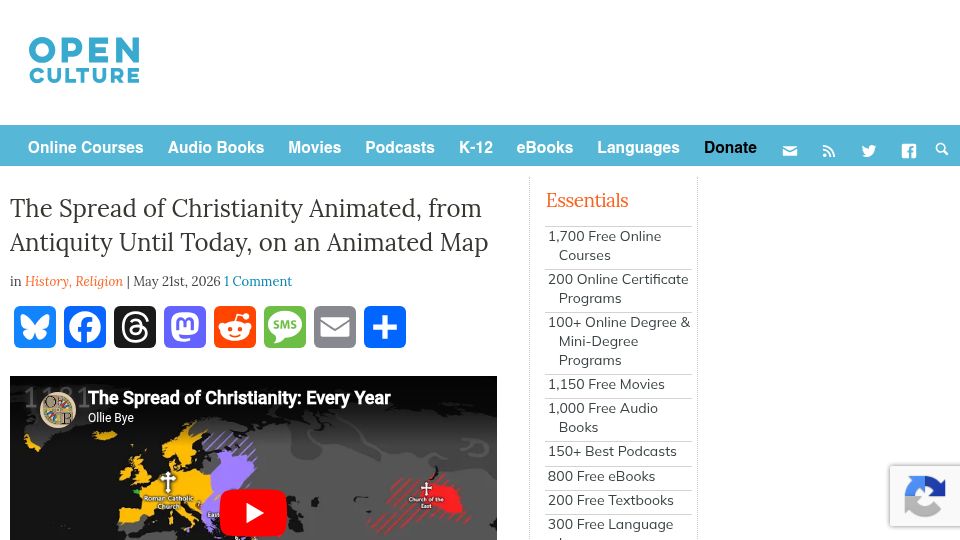
Task: Share article on Facebook
Action: tap(85, 327)
